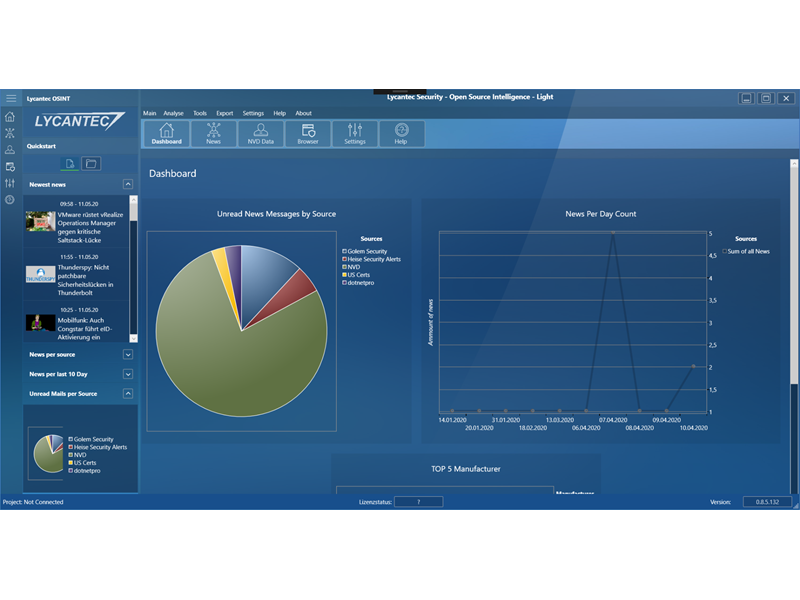Viewport: 800px width, 600px height.
Task: Close the Lycantec Security window
Action: (x=786, y=98)
